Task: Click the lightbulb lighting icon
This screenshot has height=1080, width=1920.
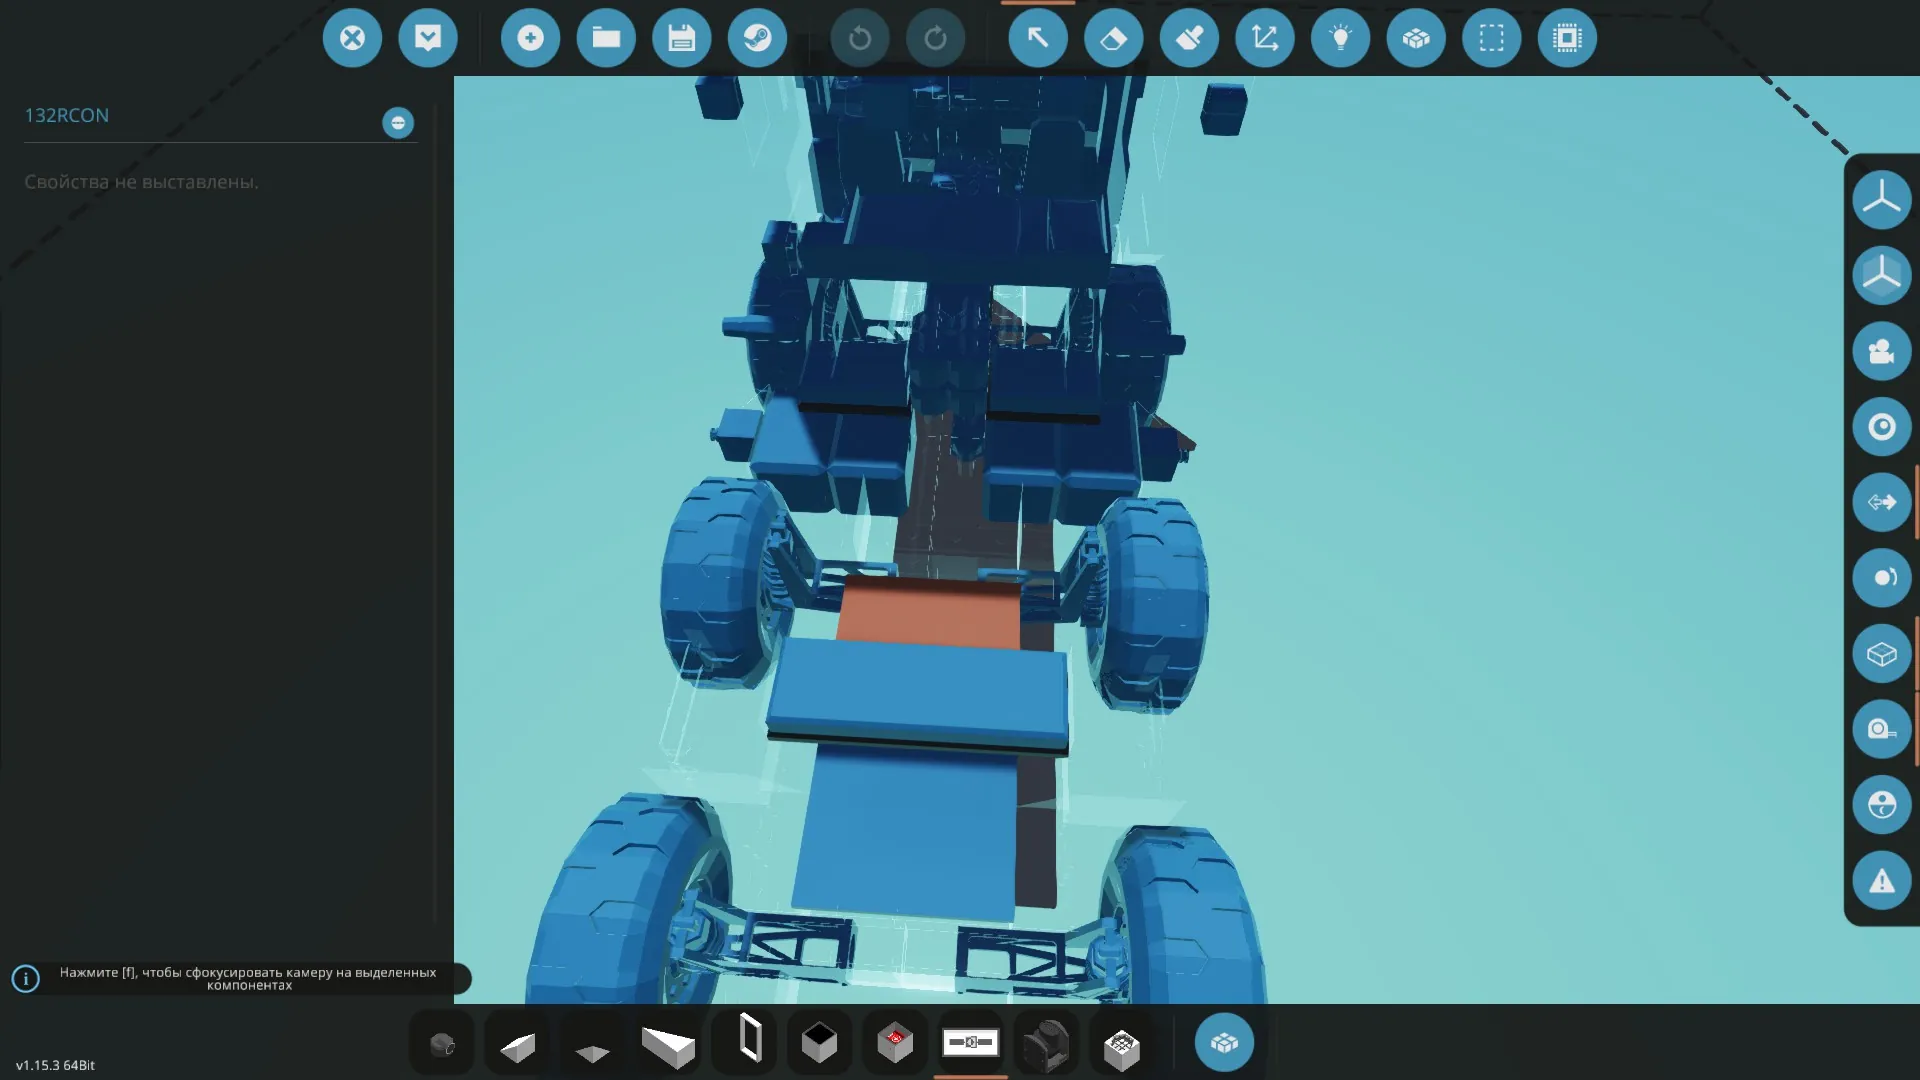Action: (x=1340, y=38)
